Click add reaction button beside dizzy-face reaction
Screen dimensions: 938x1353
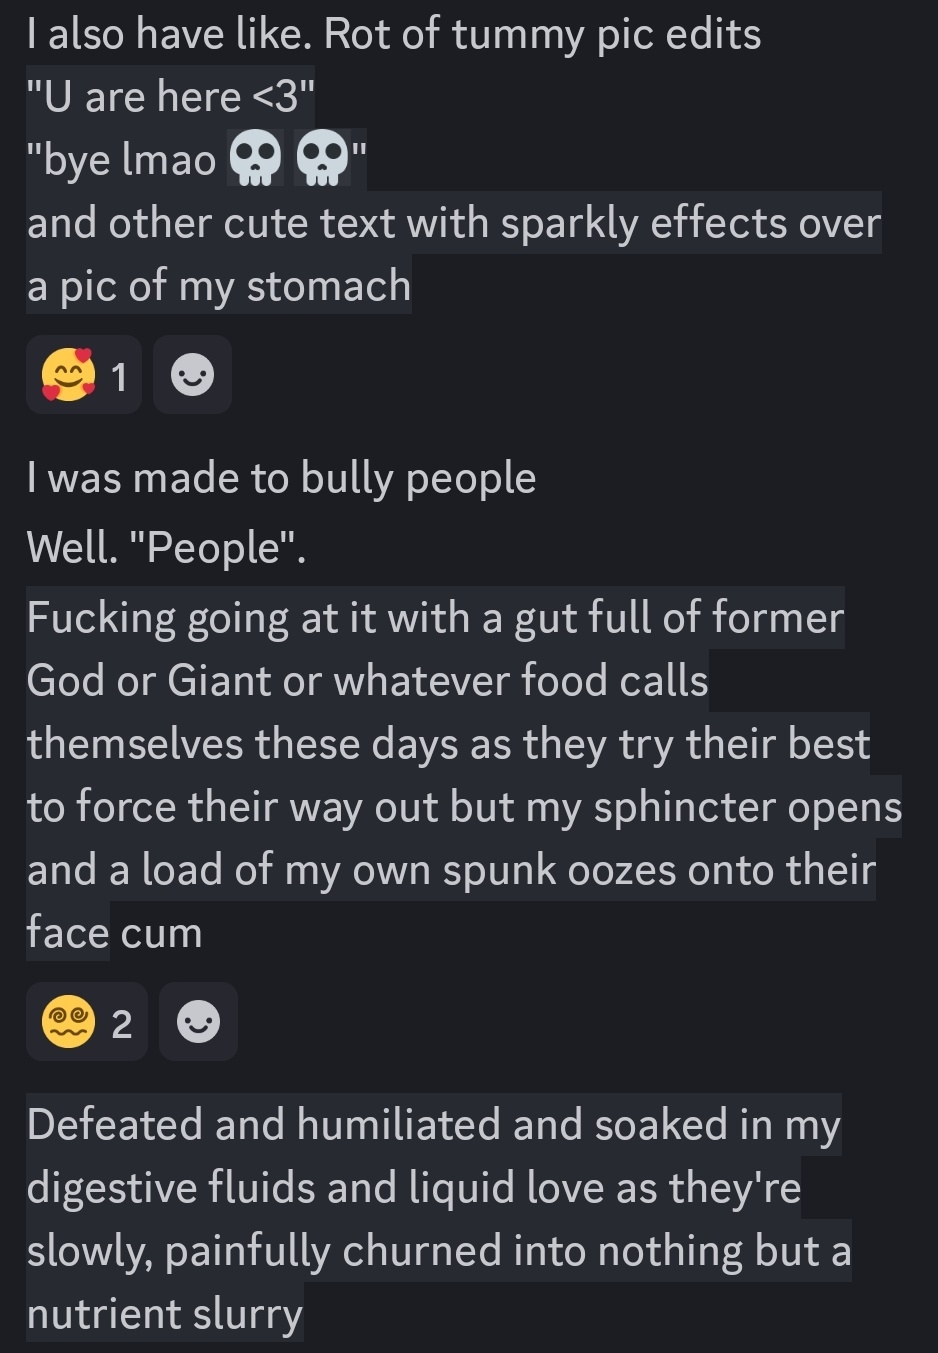click(198, 1022)
